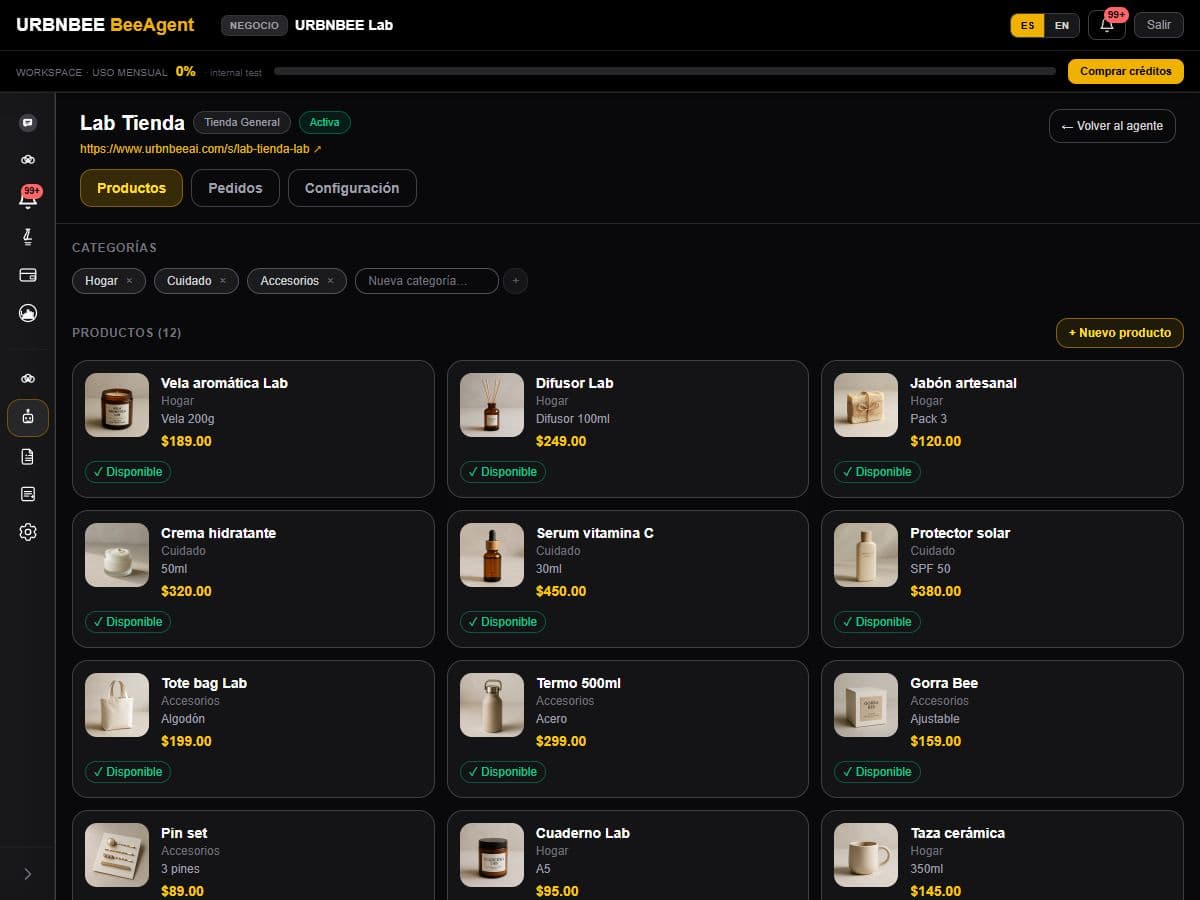
Task: Click the Tienda General badge
Action: pos(242,122)
